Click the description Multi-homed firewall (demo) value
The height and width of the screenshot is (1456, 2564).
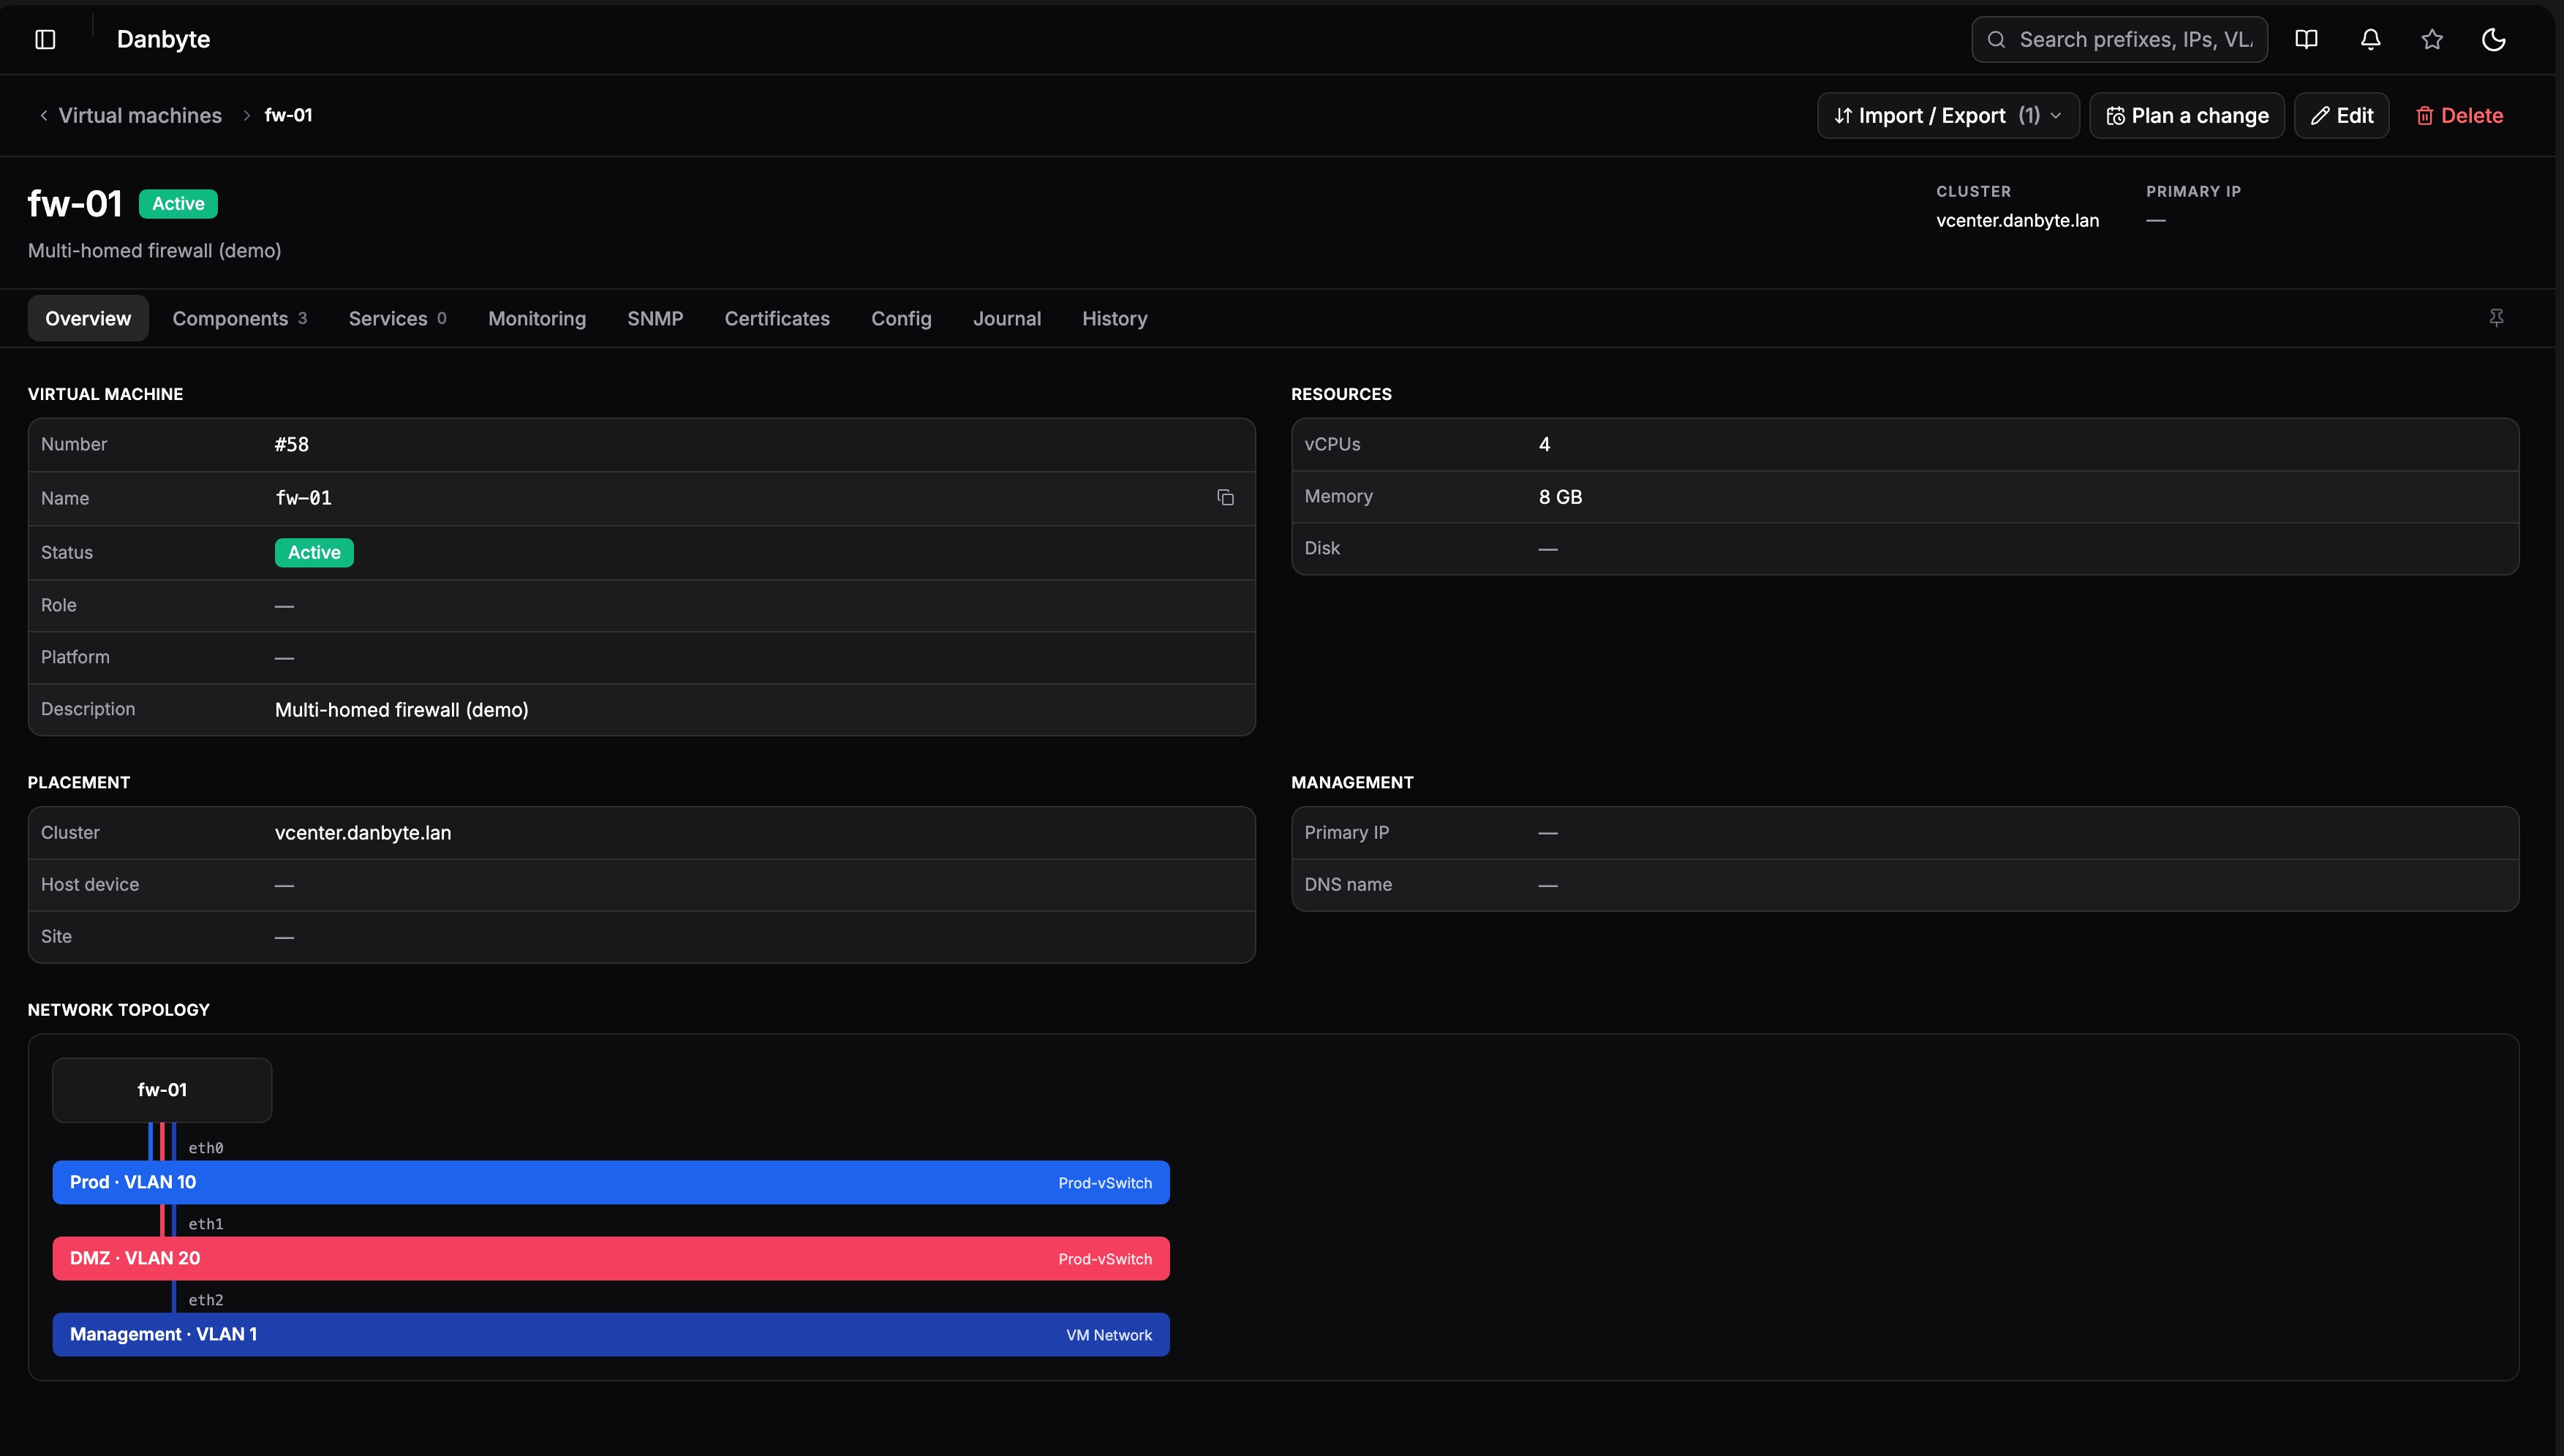coord(401,710)
